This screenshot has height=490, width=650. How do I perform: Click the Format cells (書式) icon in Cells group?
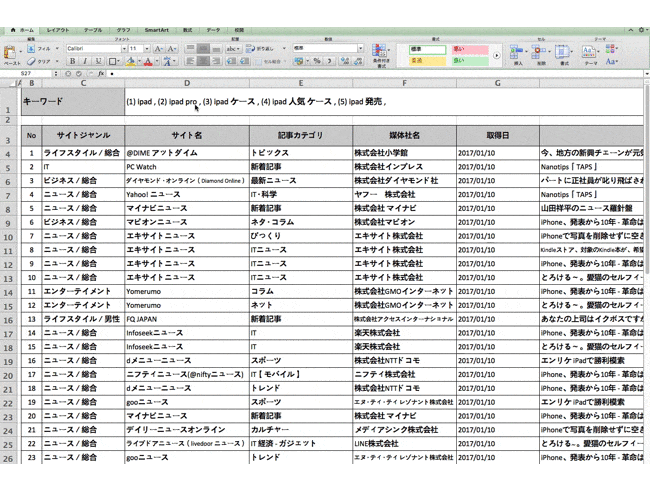[x=563, y=52]
